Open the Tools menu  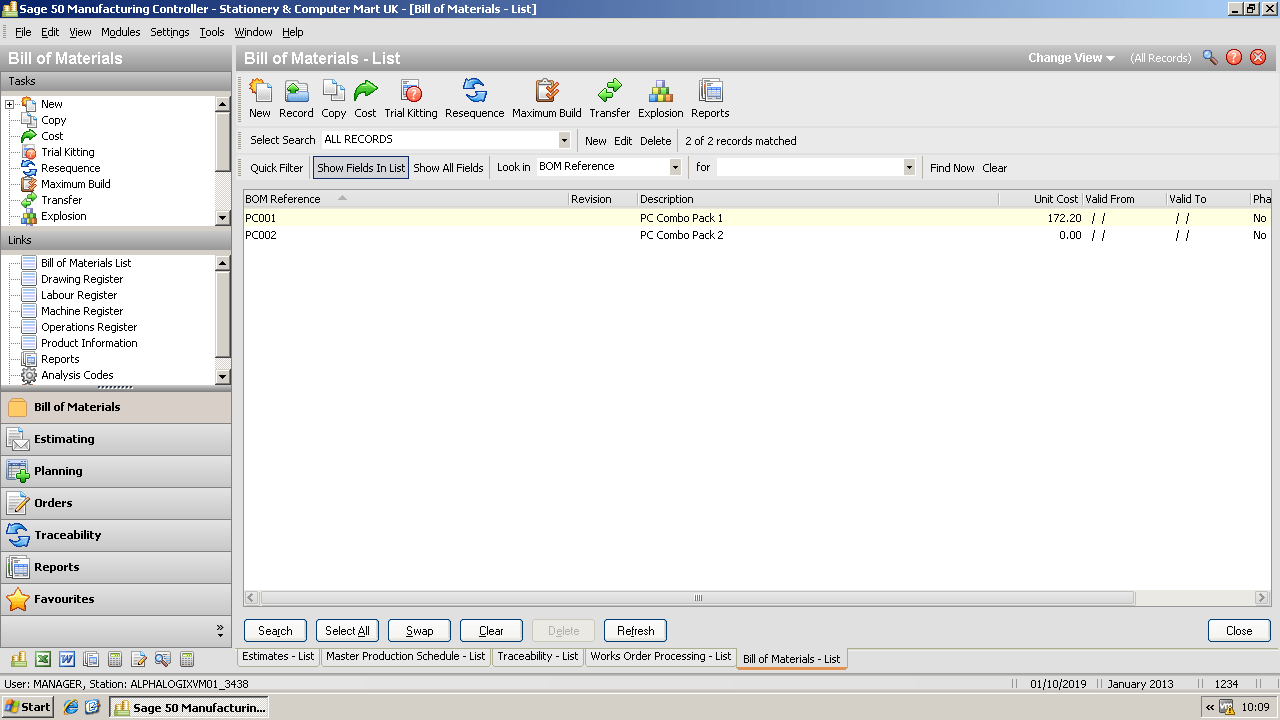pyautogui.click(x=212, y=32)
